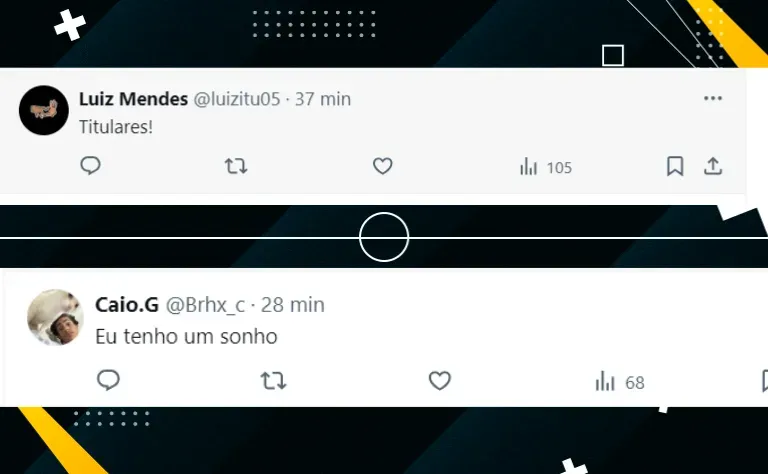Like Caio.G's "Eu tenho um sonho" tweet
Screen dimensions: 768x474
439,380
